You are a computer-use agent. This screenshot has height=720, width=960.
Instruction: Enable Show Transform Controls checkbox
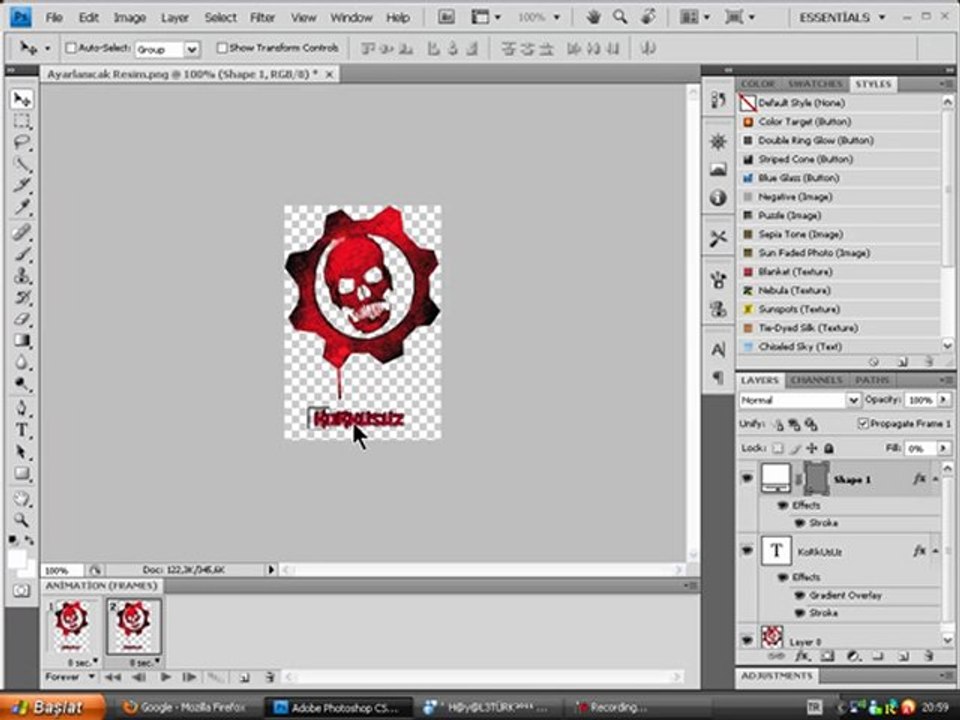[222, 48]
